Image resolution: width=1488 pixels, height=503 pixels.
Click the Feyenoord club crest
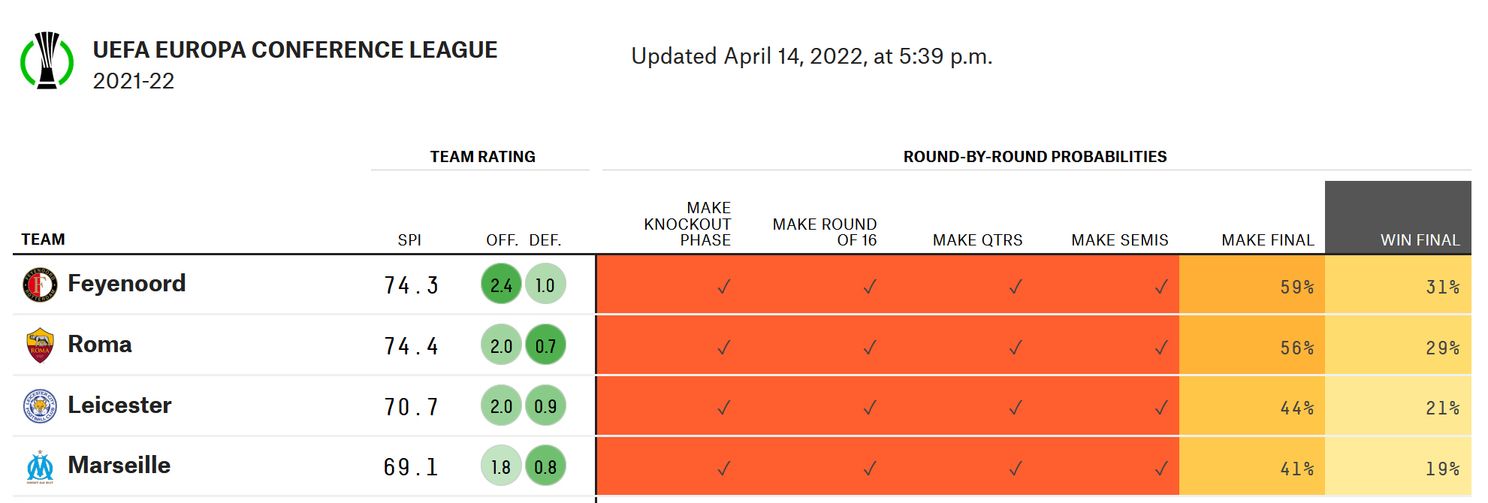point(39,286)
